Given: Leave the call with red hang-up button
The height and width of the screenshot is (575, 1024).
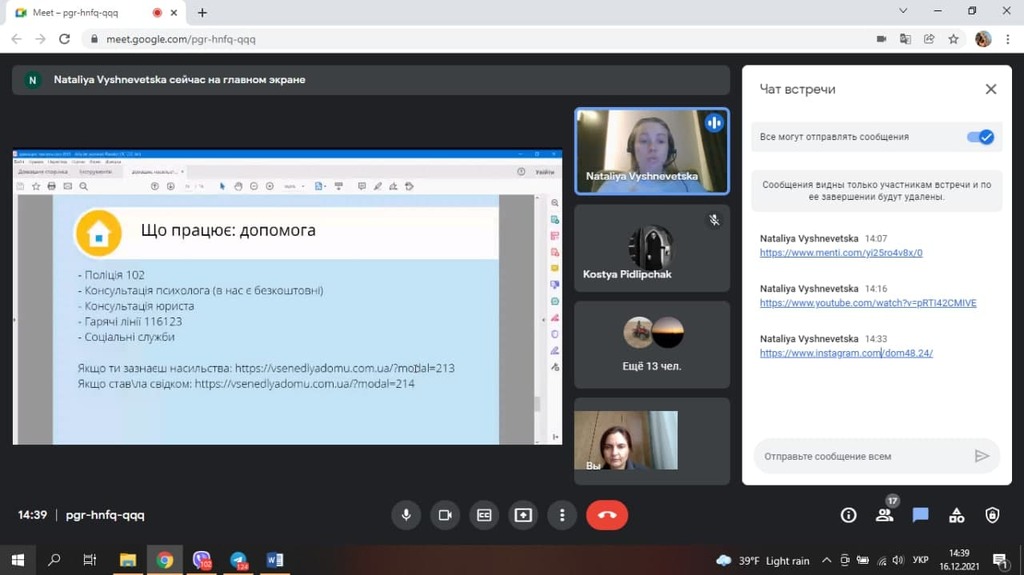Looking at the screenshot, I should point(607,515).
